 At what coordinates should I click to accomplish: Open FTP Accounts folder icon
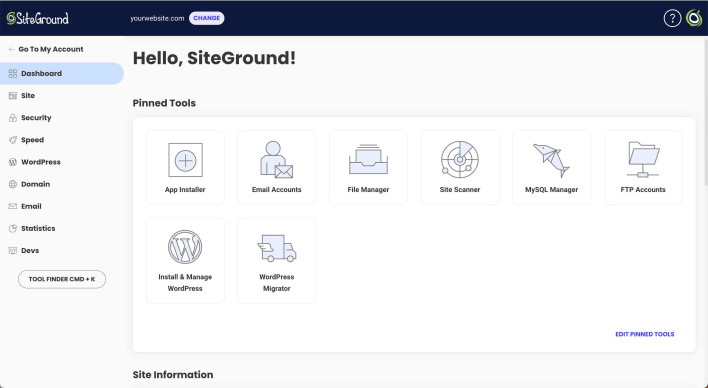[643, 159]
